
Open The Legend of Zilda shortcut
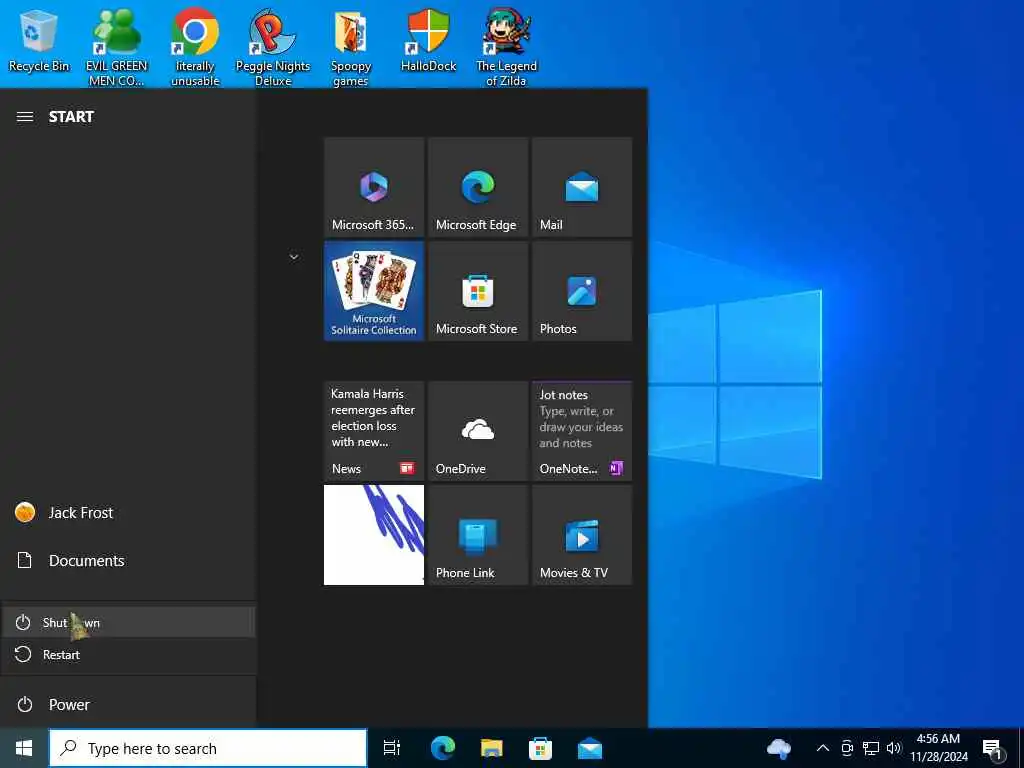[506, 48]
